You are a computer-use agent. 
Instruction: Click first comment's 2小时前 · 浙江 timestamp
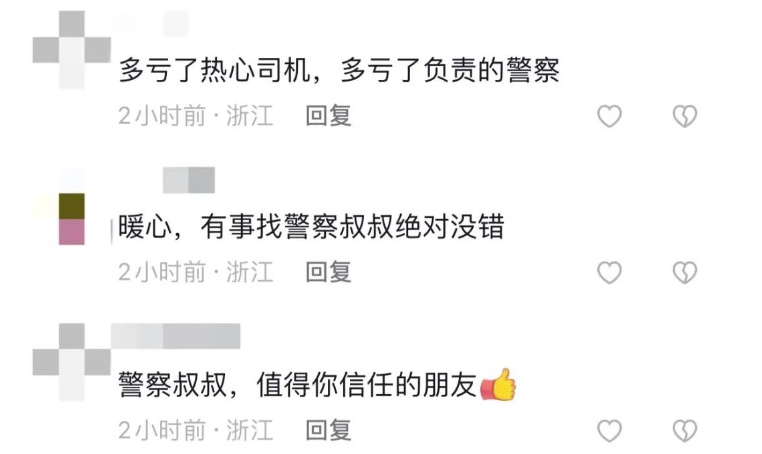(x=196, y=116)
